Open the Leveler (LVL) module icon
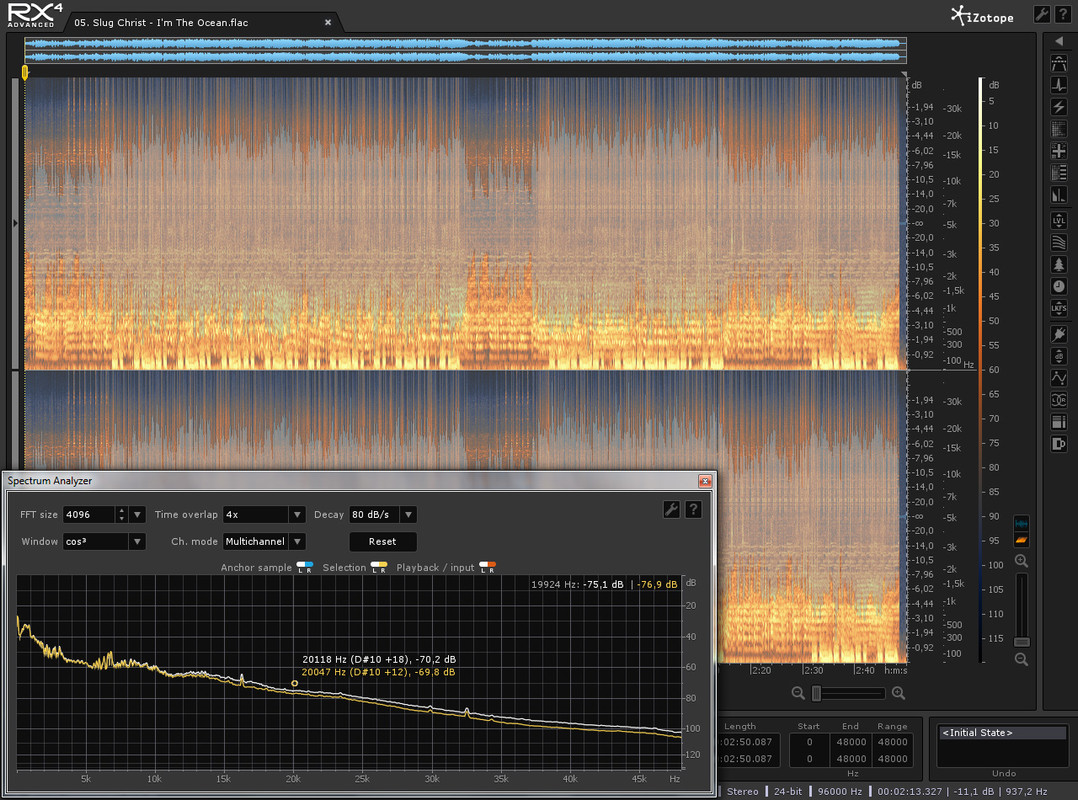1078x800 pixels. (1059, 220)
